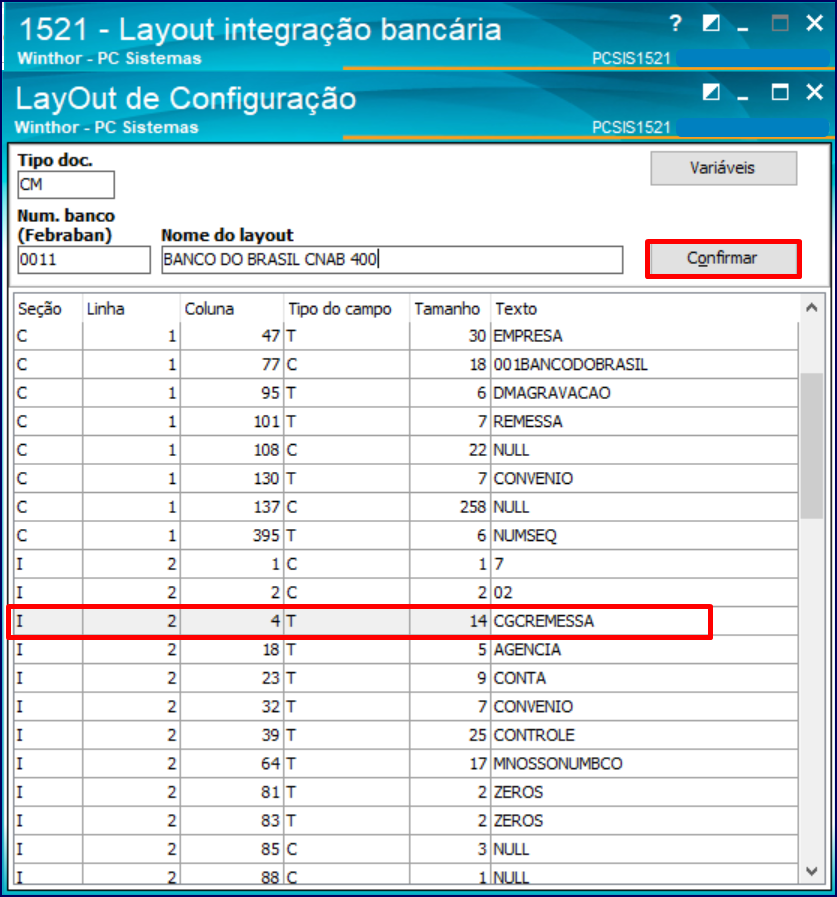Minimize the 1521 Layout integração bancária window
Screen dimensions: 837x897
tap(743, 29)
